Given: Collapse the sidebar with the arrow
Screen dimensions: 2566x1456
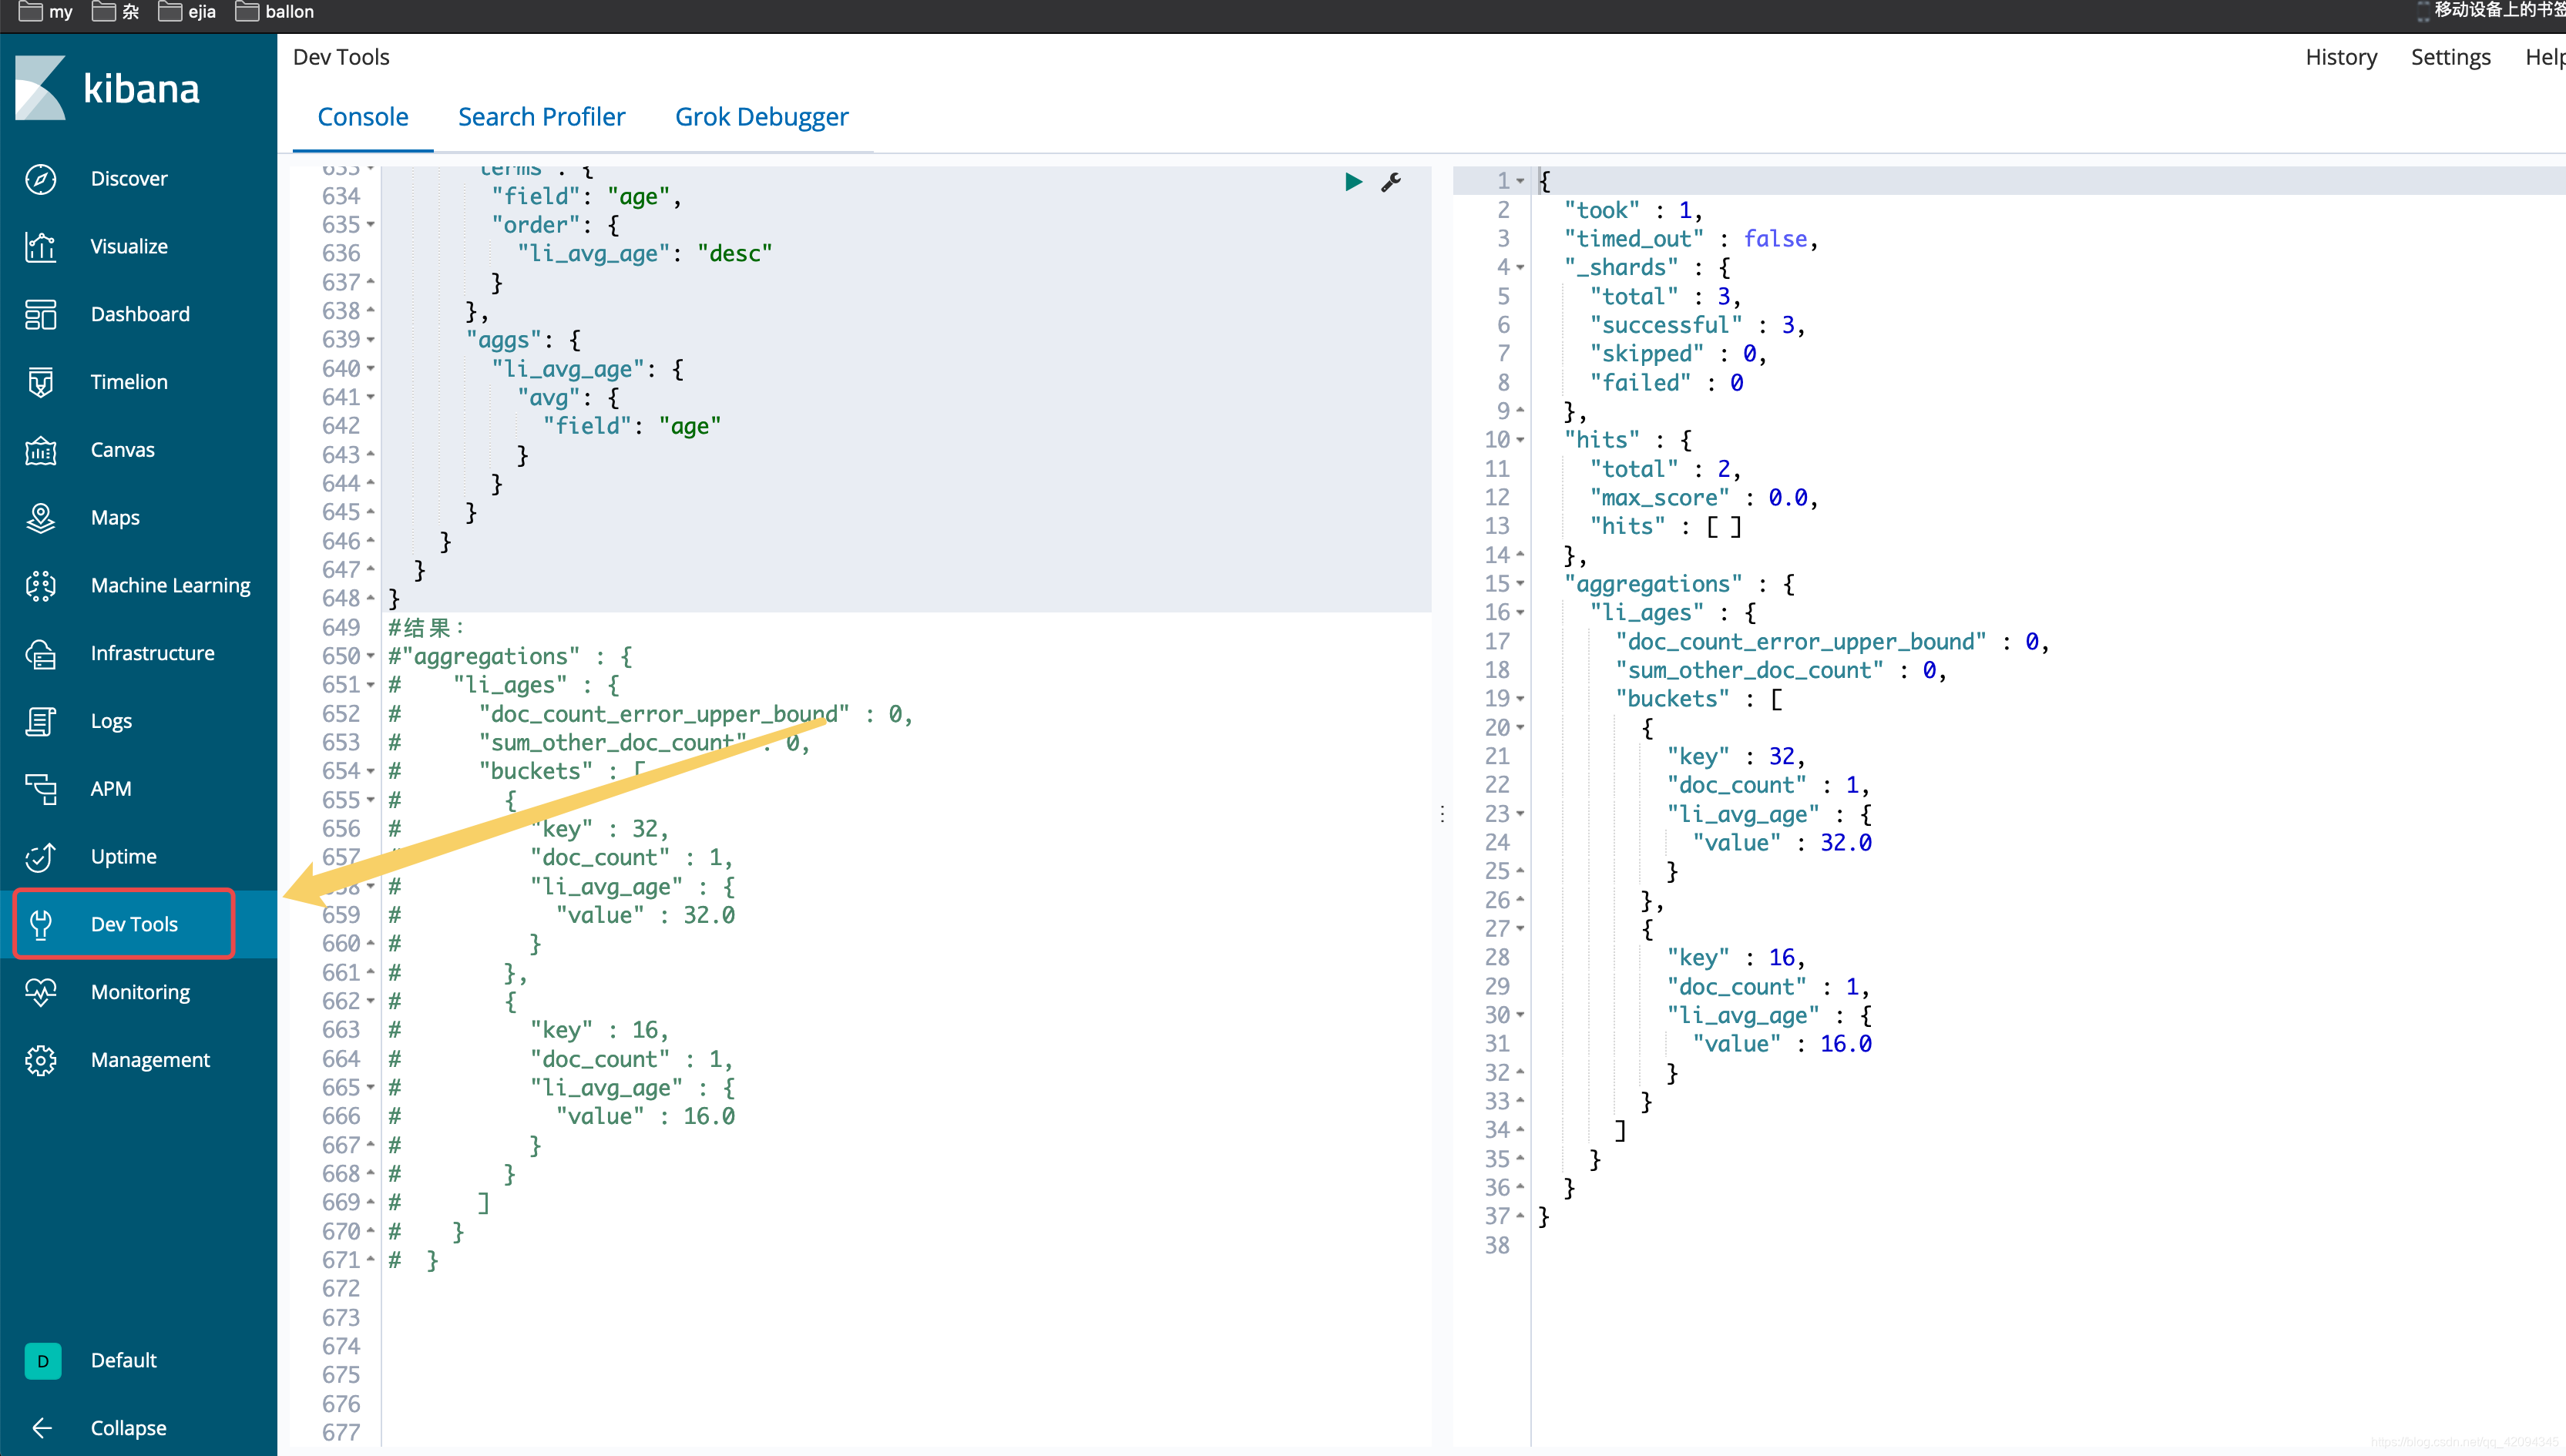Looking at the screenshot, I should [41, 1428].
